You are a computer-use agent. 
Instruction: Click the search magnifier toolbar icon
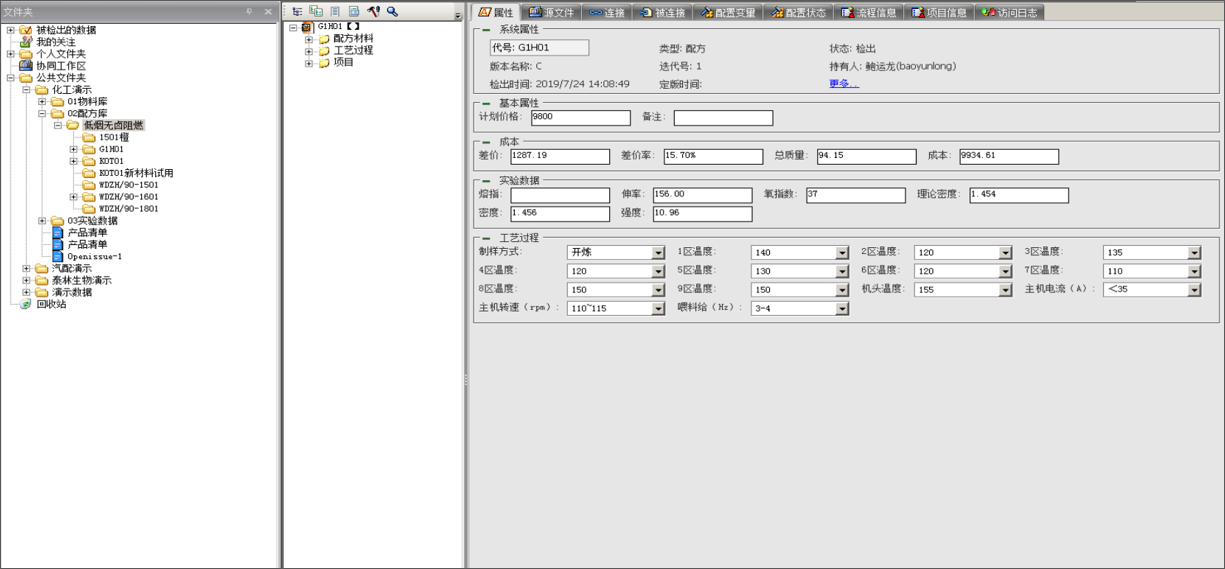coord(393,12)
